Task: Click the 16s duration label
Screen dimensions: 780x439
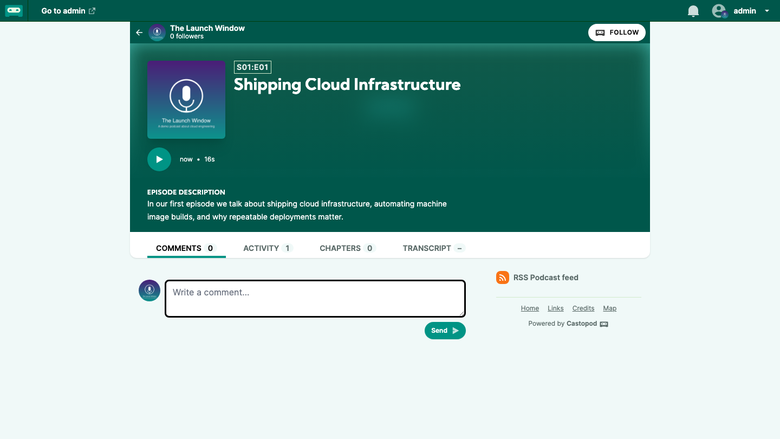Action: pyautogui.click(x=209, y=160)
